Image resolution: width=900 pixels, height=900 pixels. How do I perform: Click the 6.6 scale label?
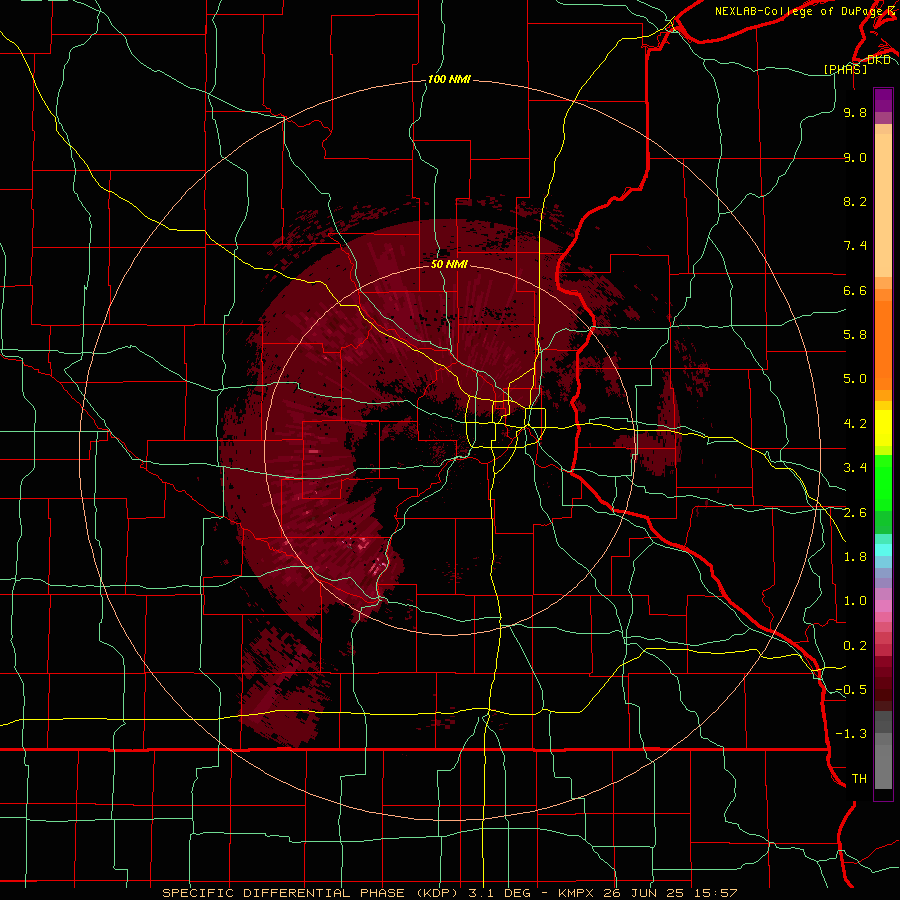855,290
